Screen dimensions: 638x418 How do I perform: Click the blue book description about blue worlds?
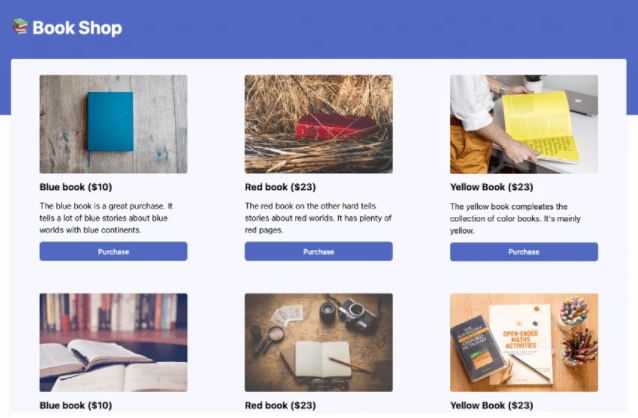108,218
